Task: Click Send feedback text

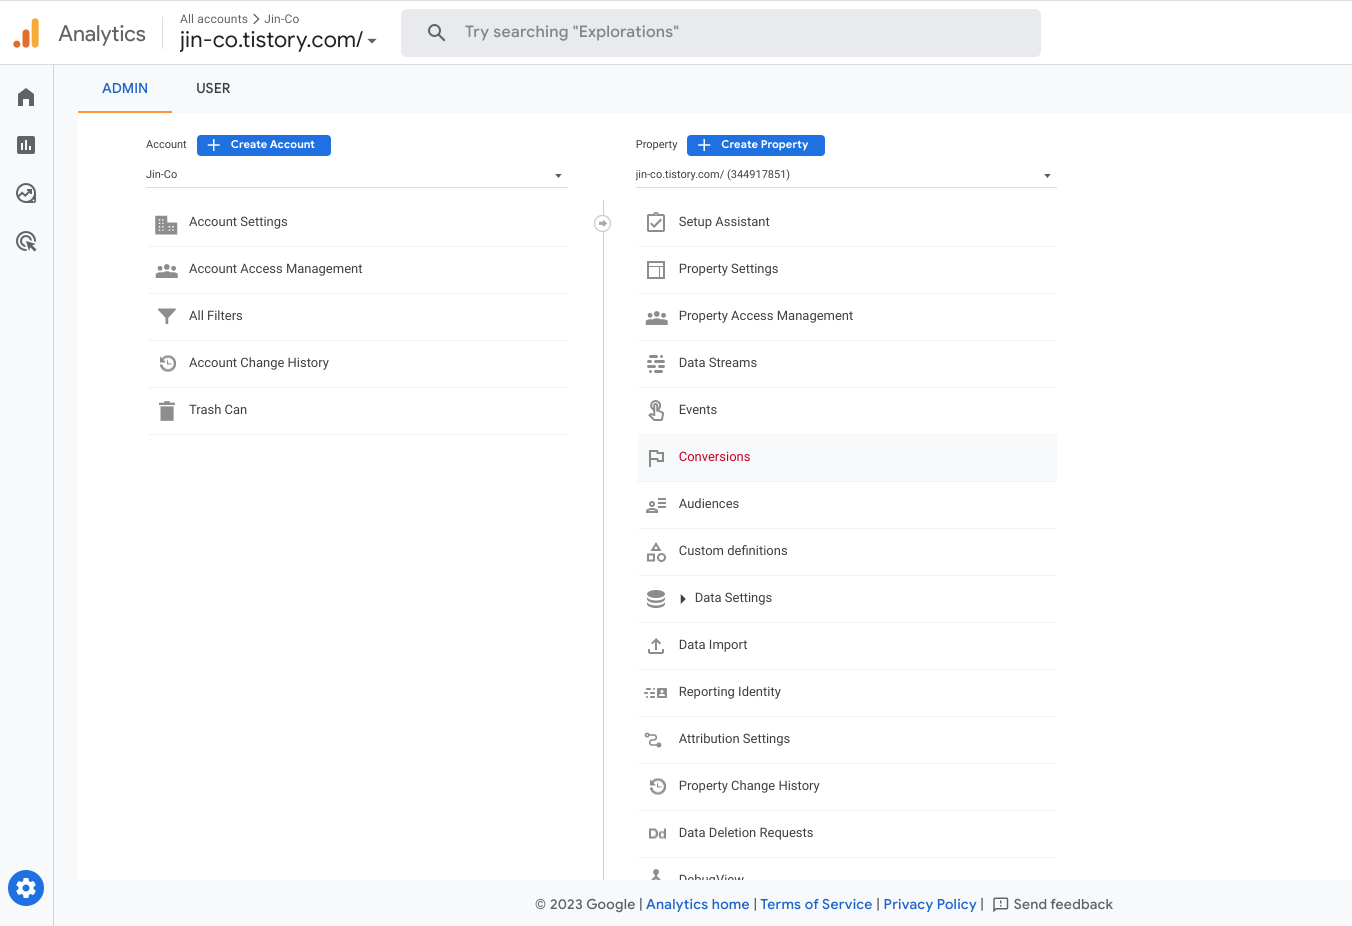Action: [x=1063, y=904]
